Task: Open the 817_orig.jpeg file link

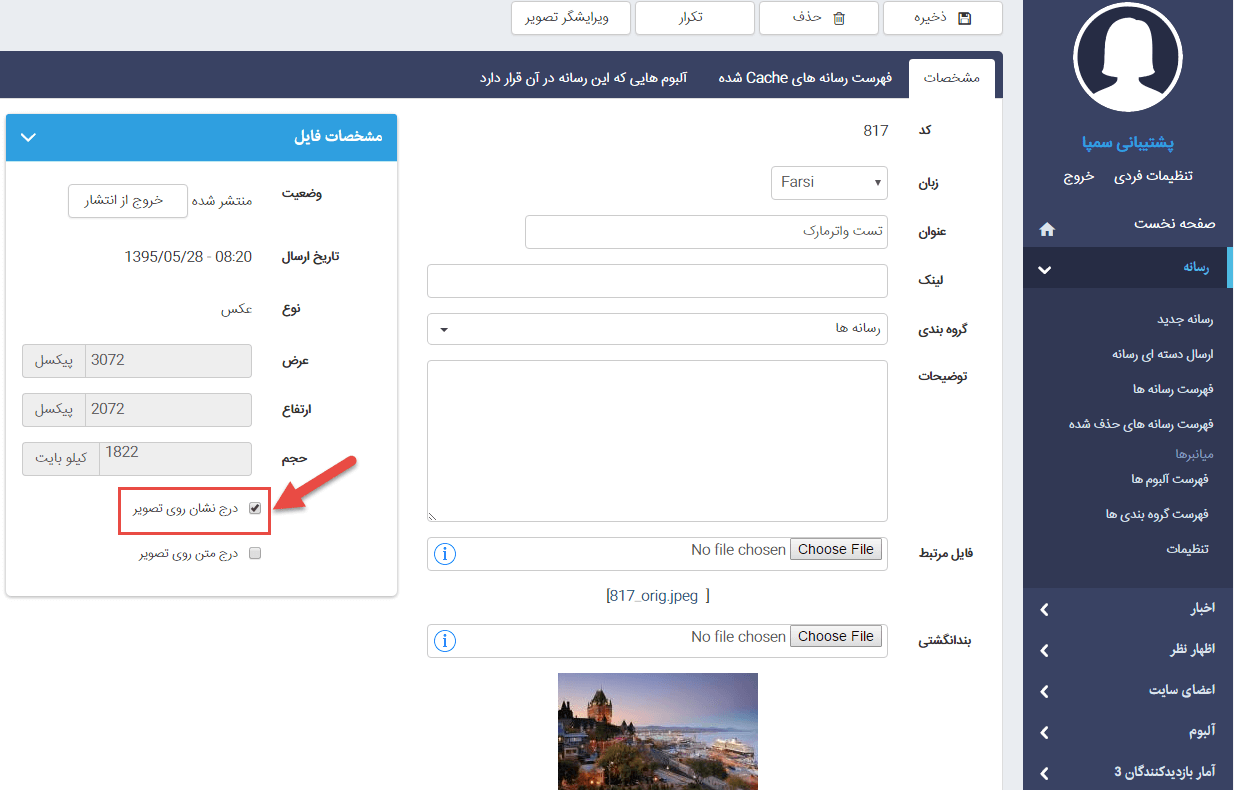Action: (657, 596)
